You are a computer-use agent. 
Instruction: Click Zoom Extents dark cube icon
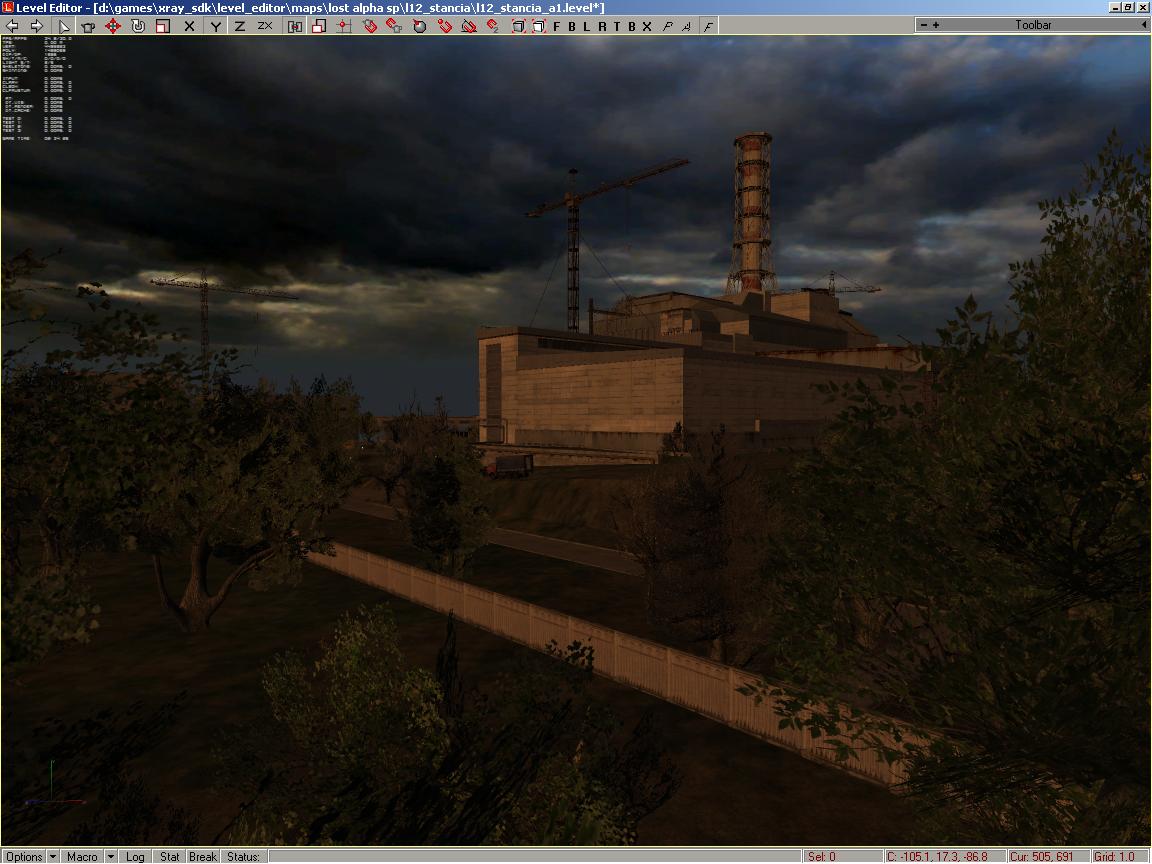point(518,26)
